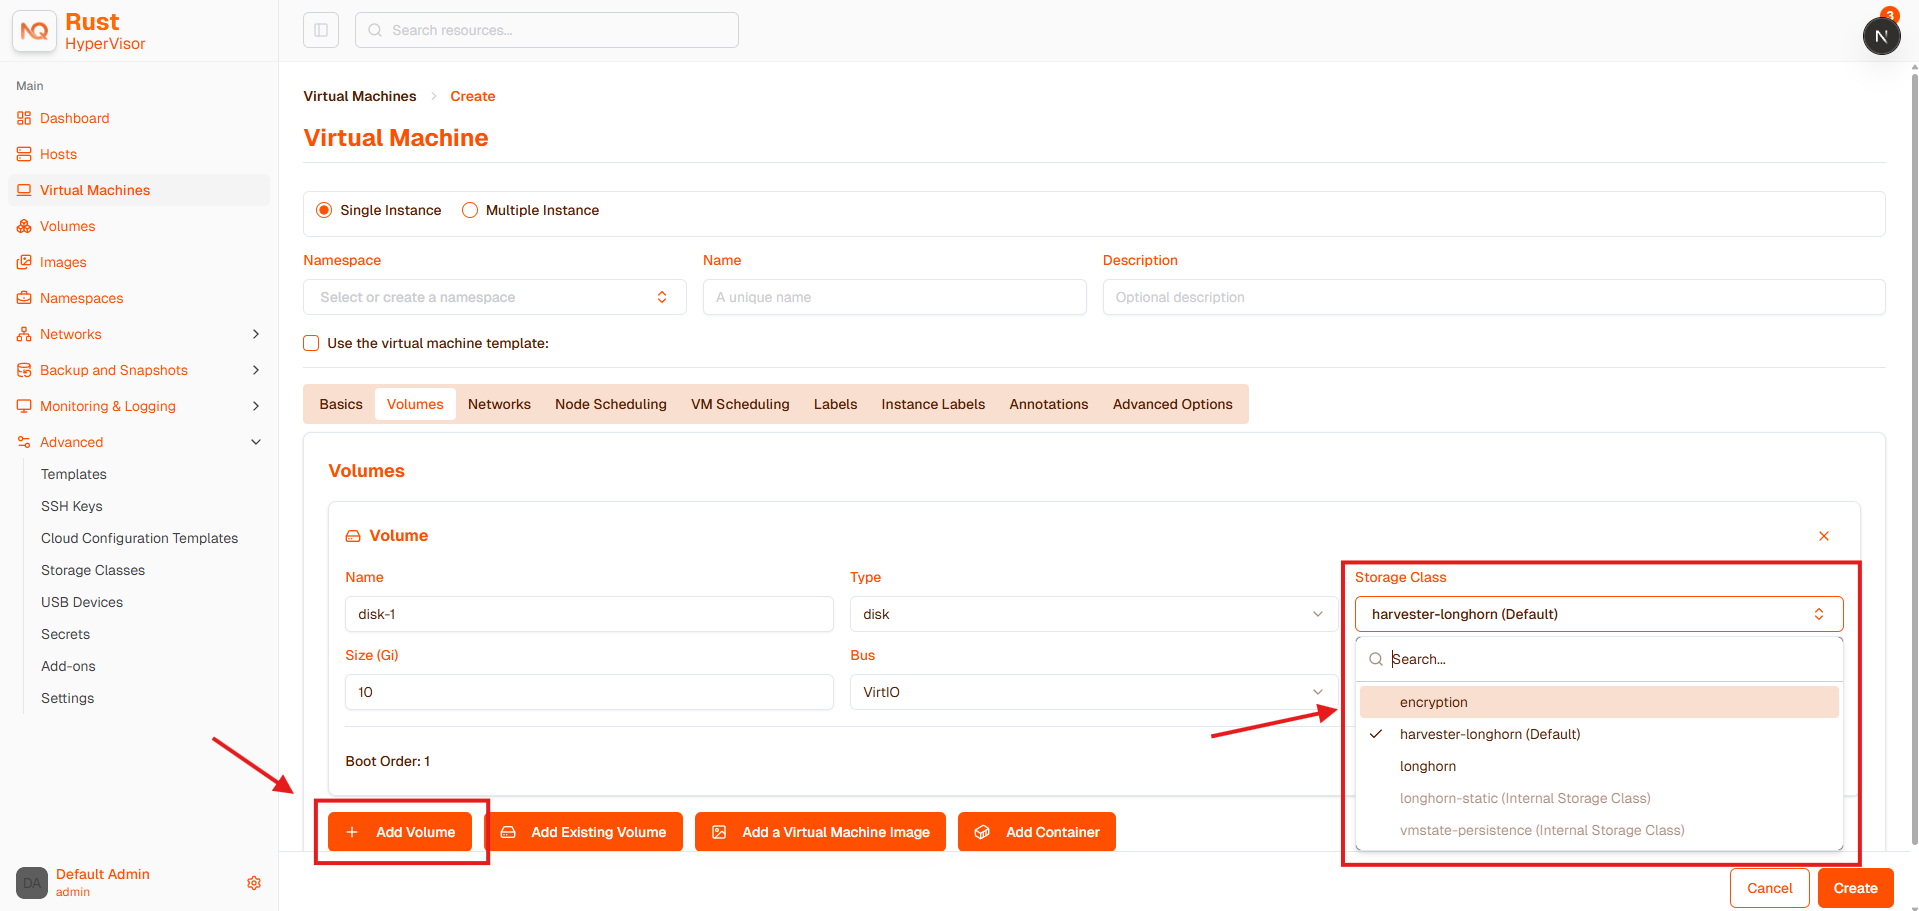Focus the Search resources field

pos(547,30)
